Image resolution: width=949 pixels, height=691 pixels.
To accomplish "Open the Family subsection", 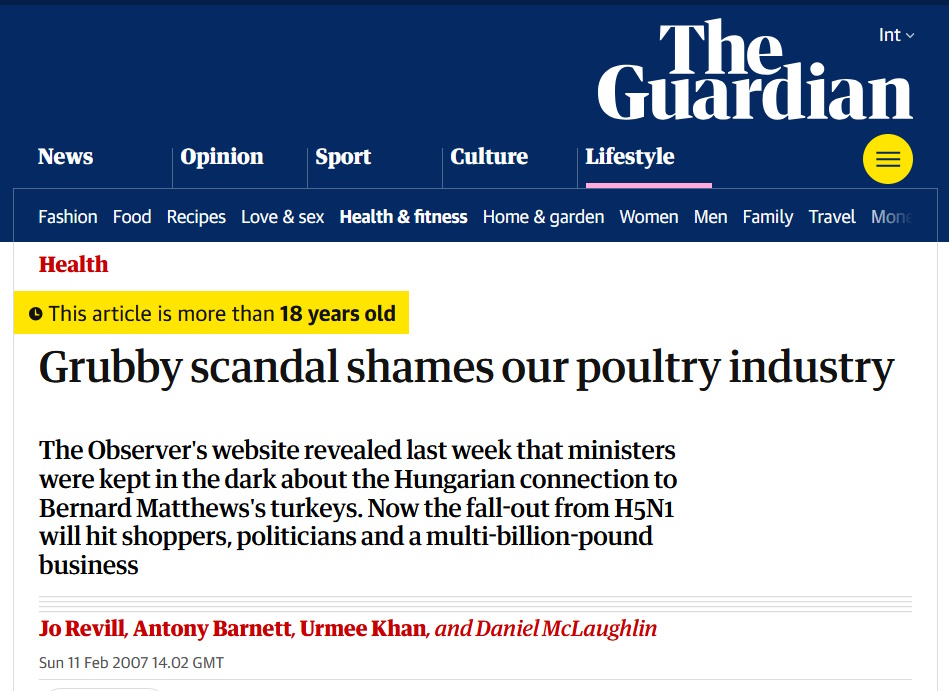I will pos(768,217).
